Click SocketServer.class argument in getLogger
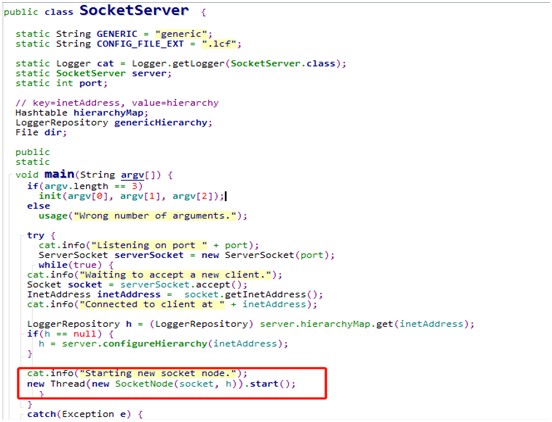This screenshot has height=422, width=552. [x=283, y=64]
